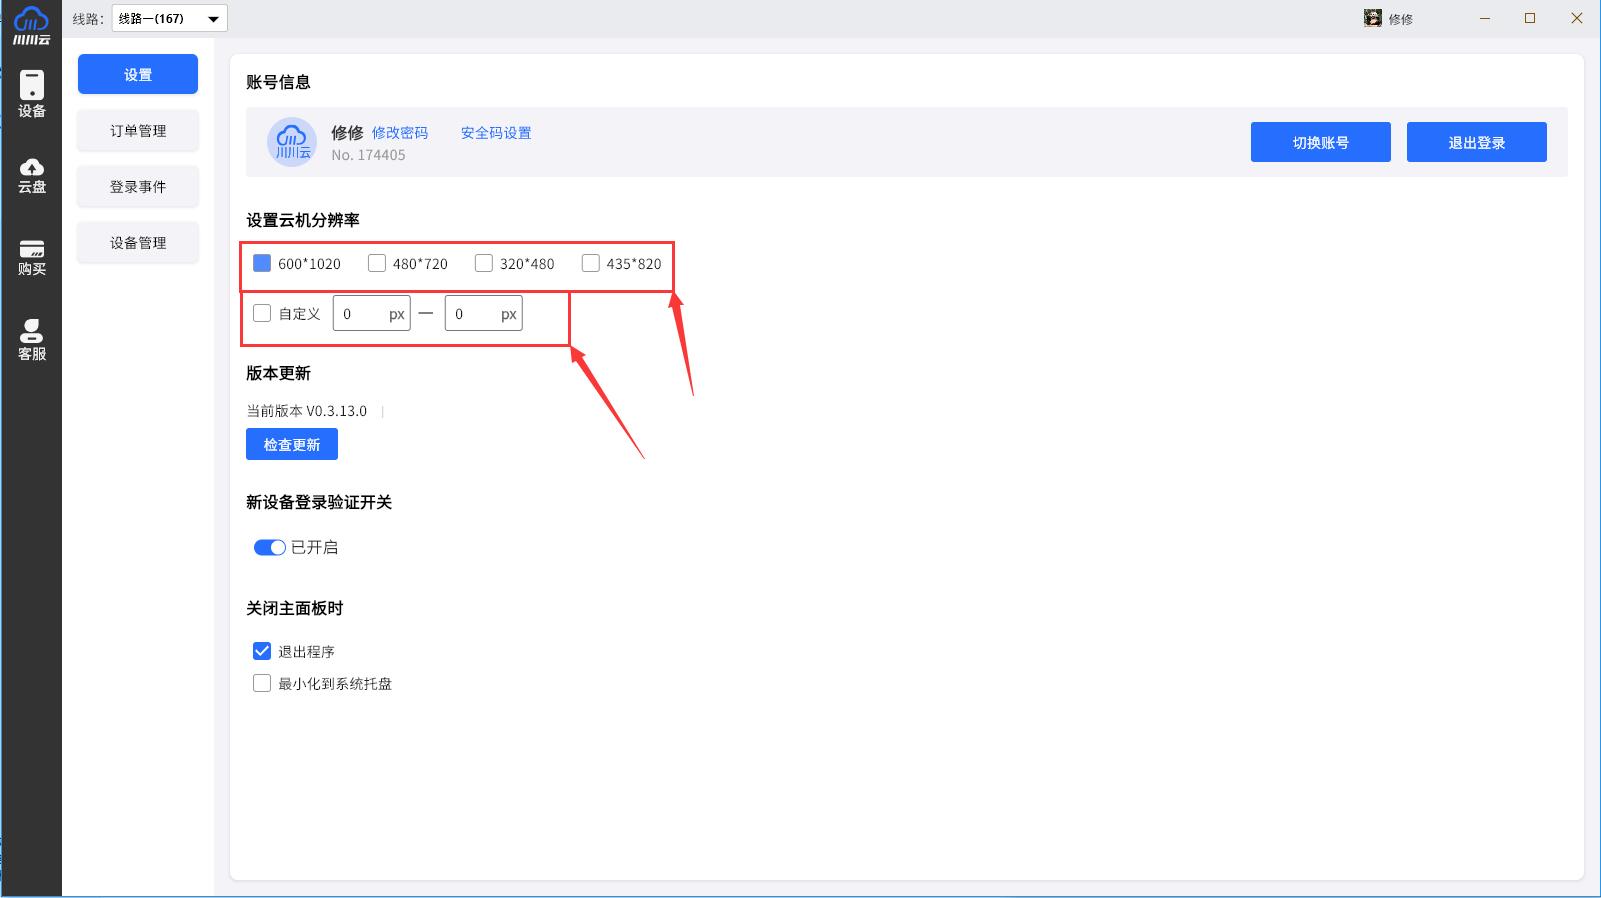1601x898 pixels.
Task: Open the 设备管理 tab
Action: coord(138,243)
